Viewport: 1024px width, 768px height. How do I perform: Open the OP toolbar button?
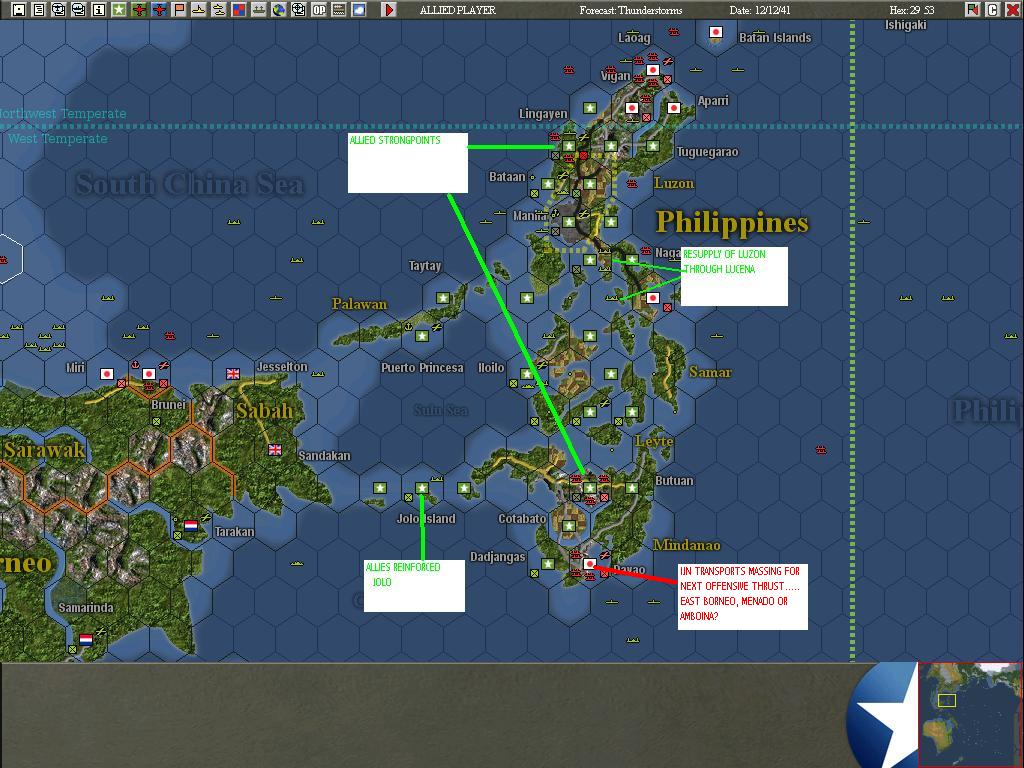(x=319, y=10)
